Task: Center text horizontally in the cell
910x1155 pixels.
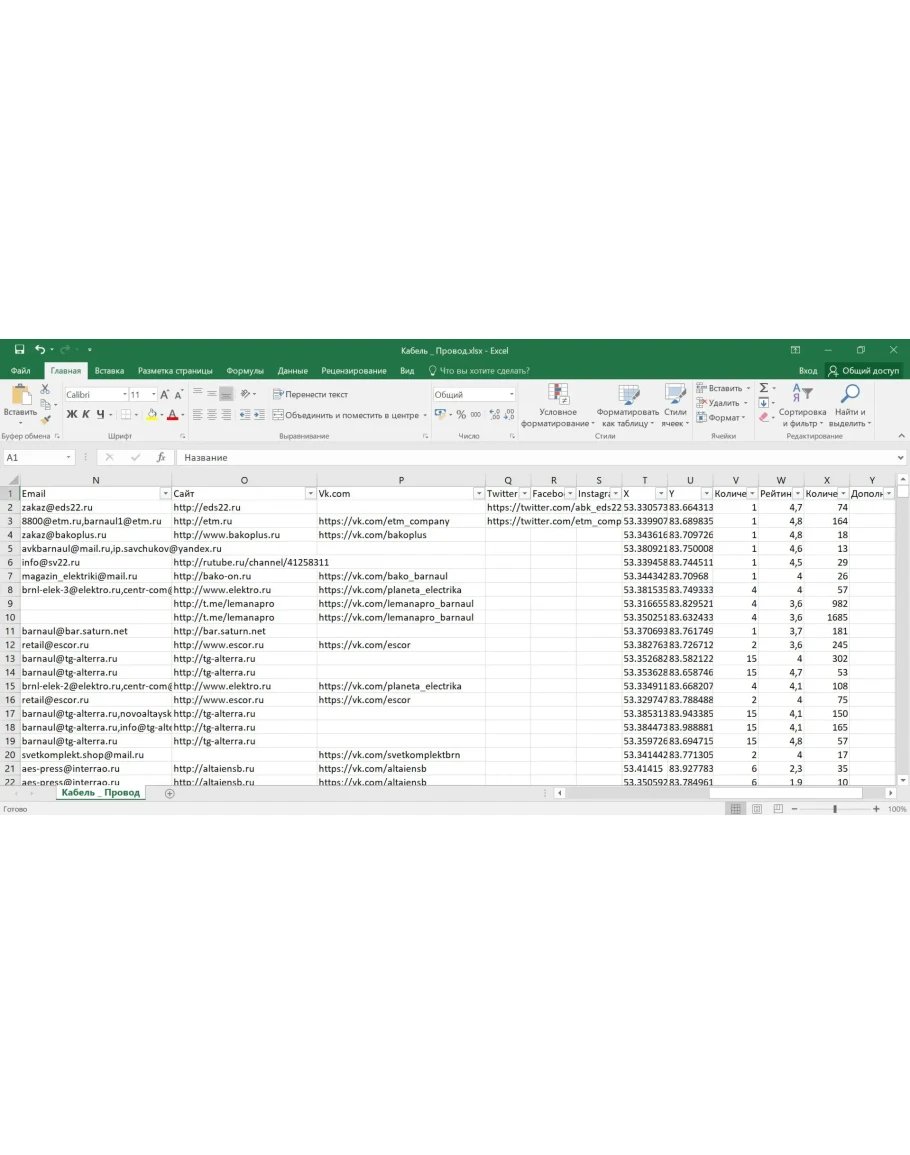Action: (211, 415)
